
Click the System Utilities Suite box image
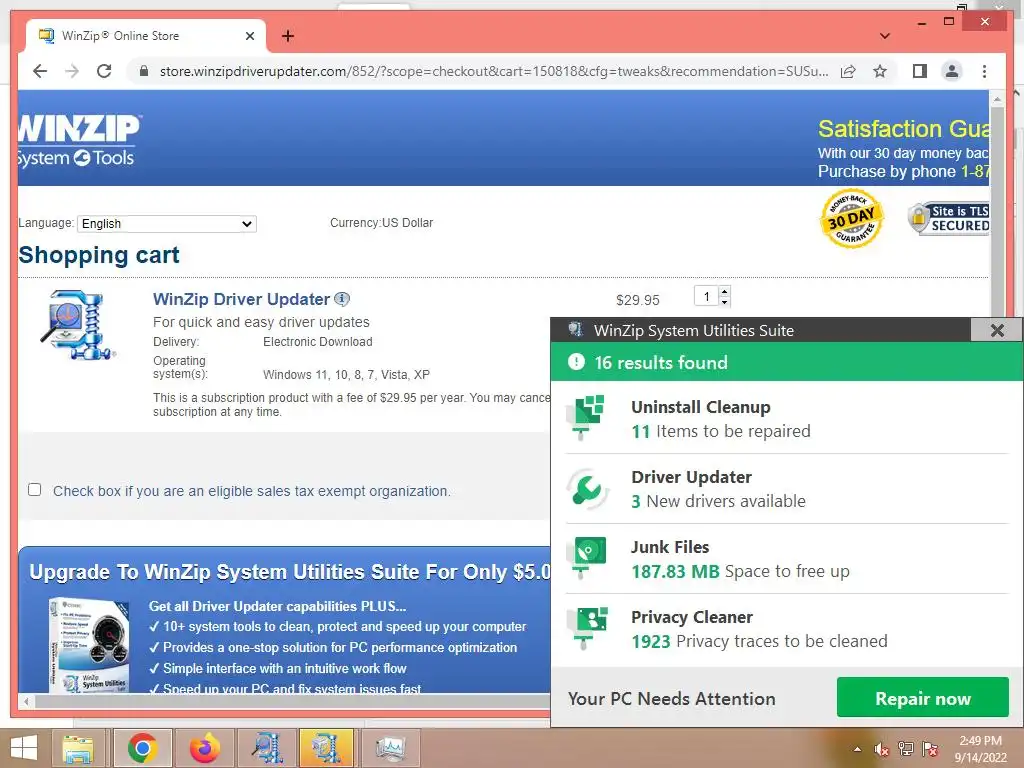(x=89, y=645)
